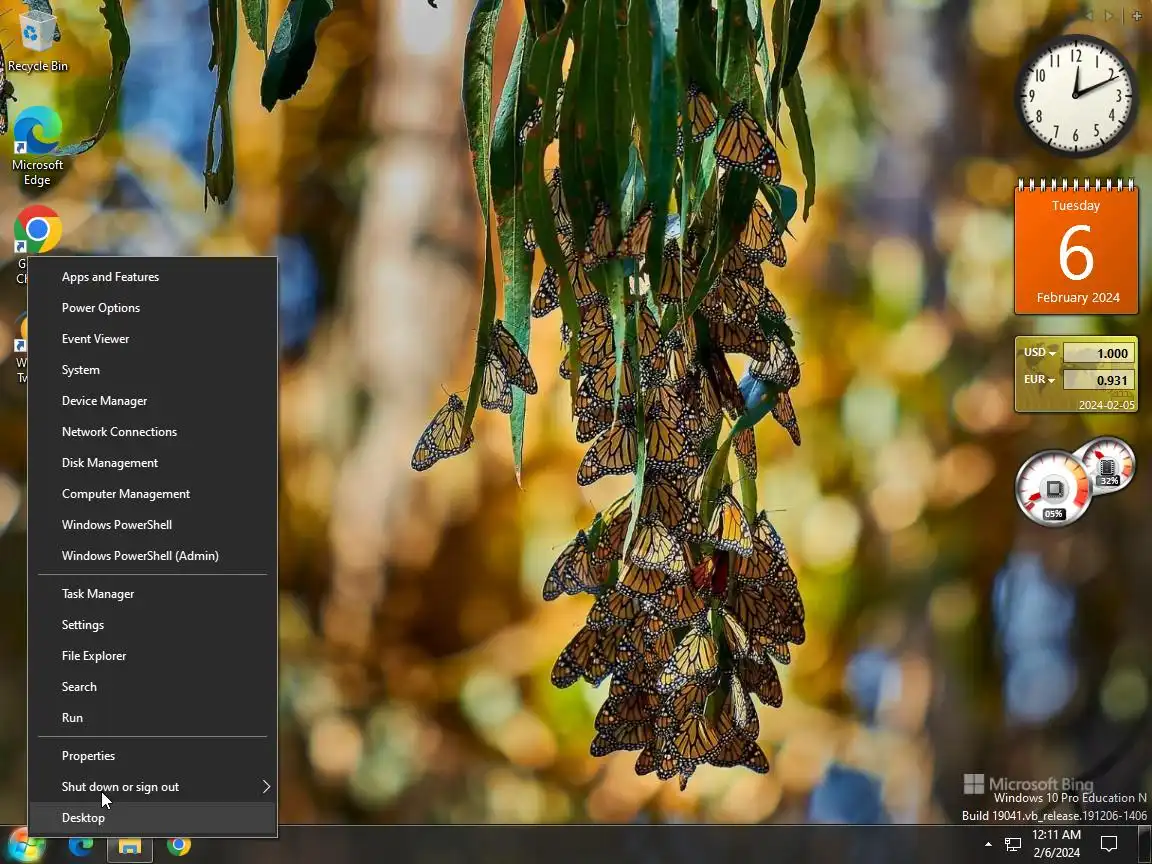Show hidden tray icons arrow
The width and height of the screenshot is (1152, 864).
point(988,844)
